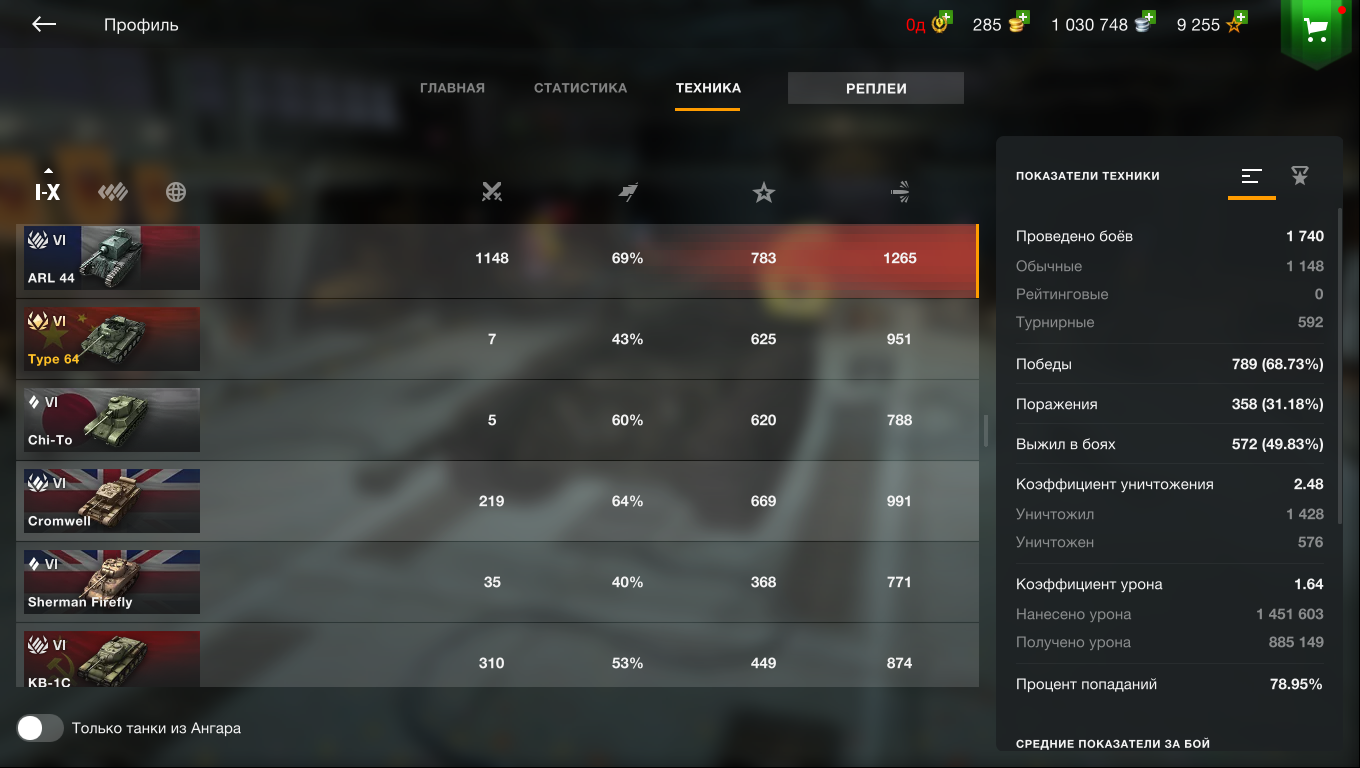
Task: Sort by win rate column icon
Action: [627, 192]
